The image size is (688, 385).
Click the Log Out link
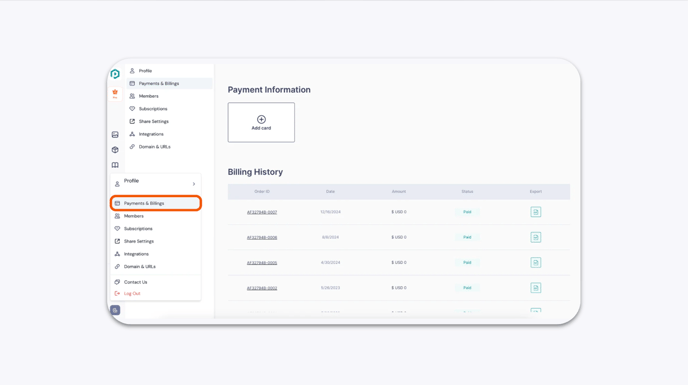coord(132,294)
